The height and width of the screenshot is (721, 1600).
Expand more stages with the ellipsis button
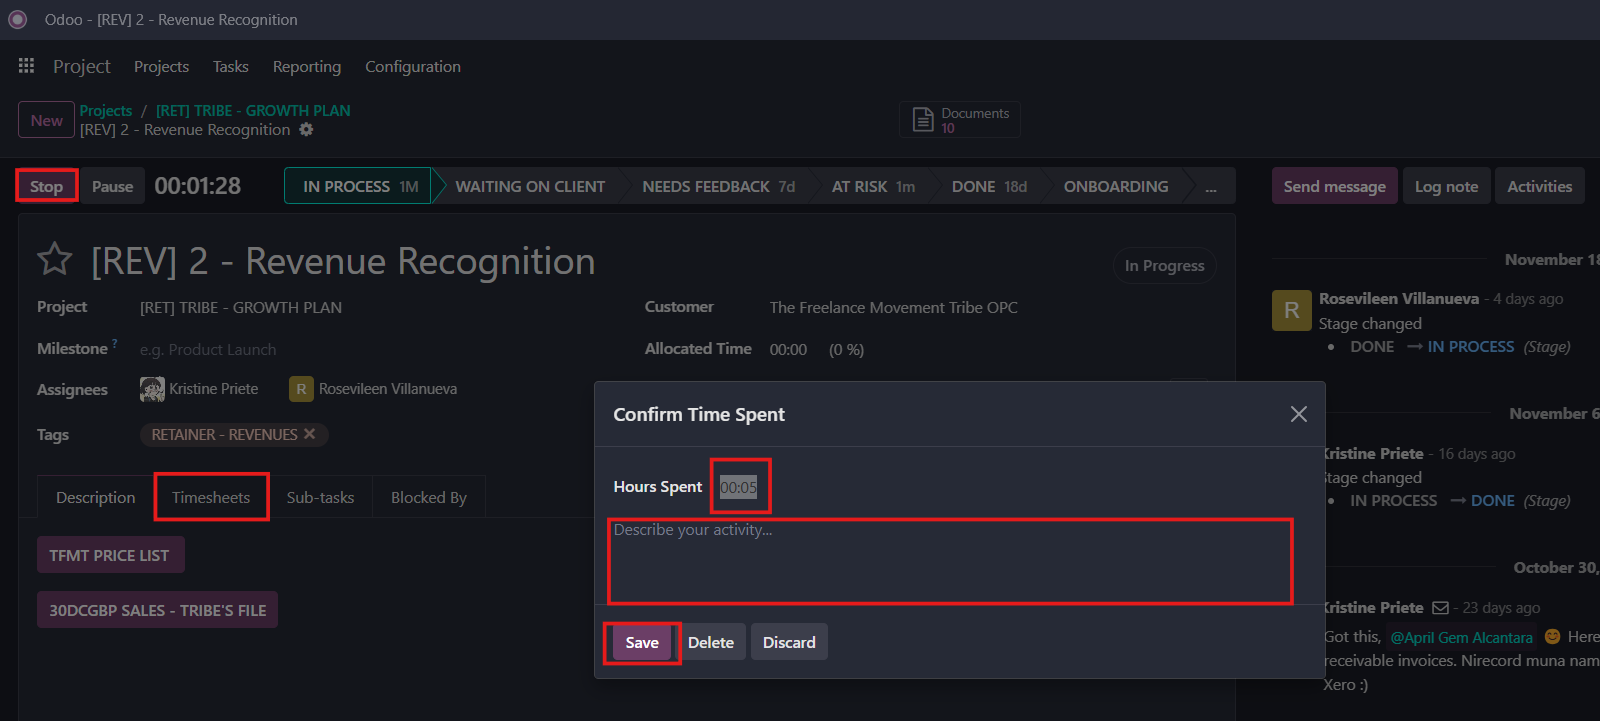click(x=1210, y=187)
